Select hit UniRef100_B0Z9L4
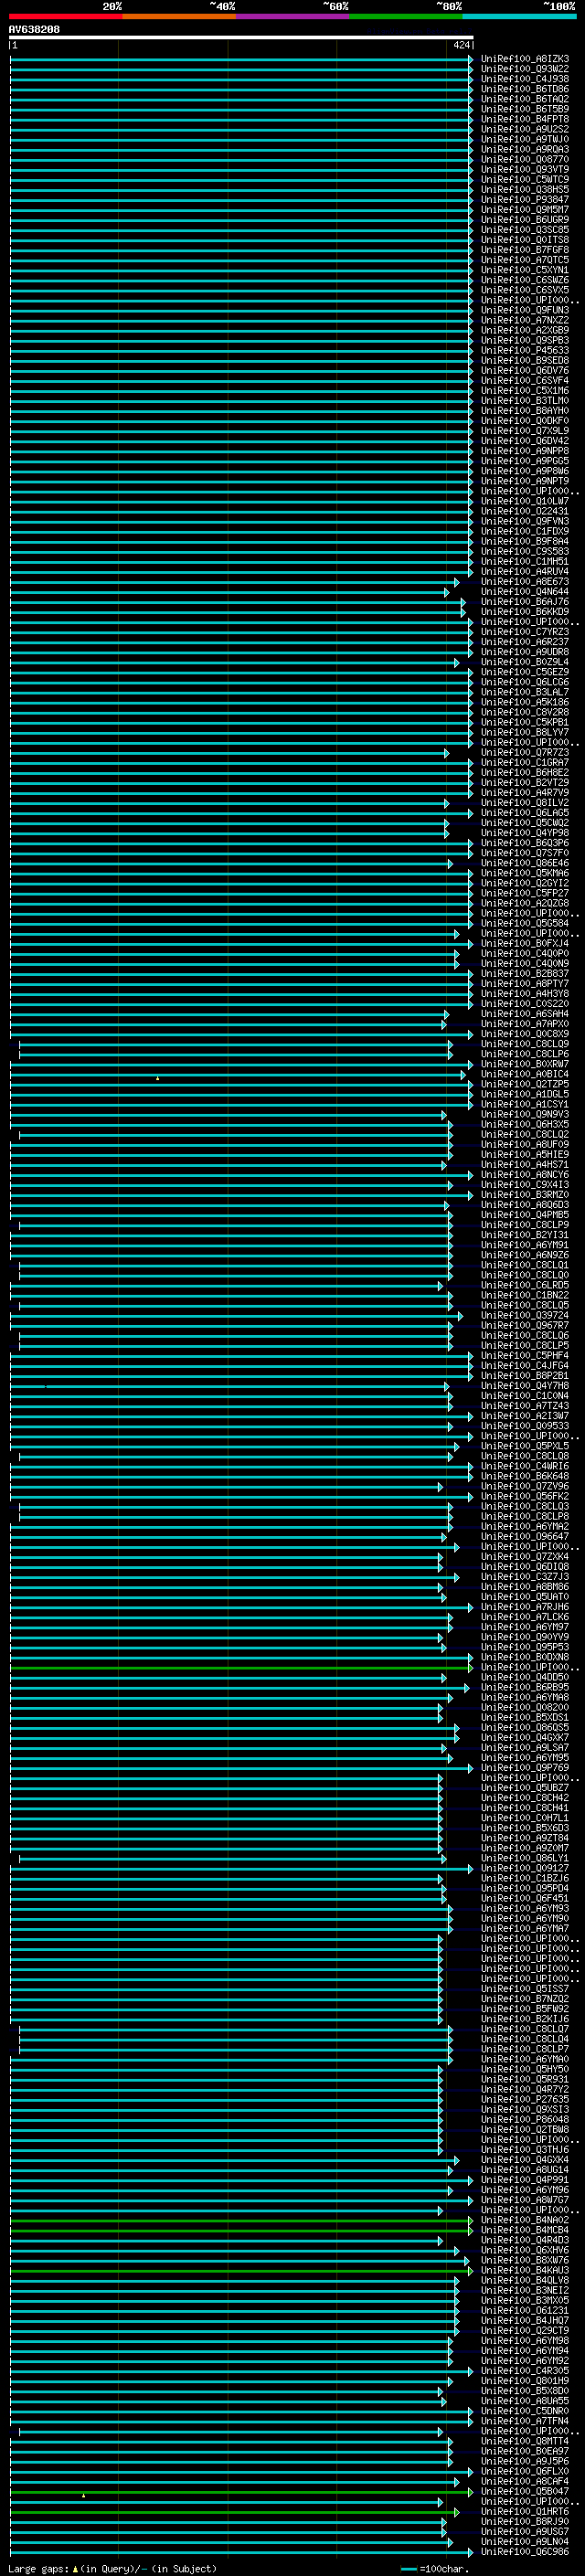Screen dimensions: 585x2576 [x=524, y=662]
